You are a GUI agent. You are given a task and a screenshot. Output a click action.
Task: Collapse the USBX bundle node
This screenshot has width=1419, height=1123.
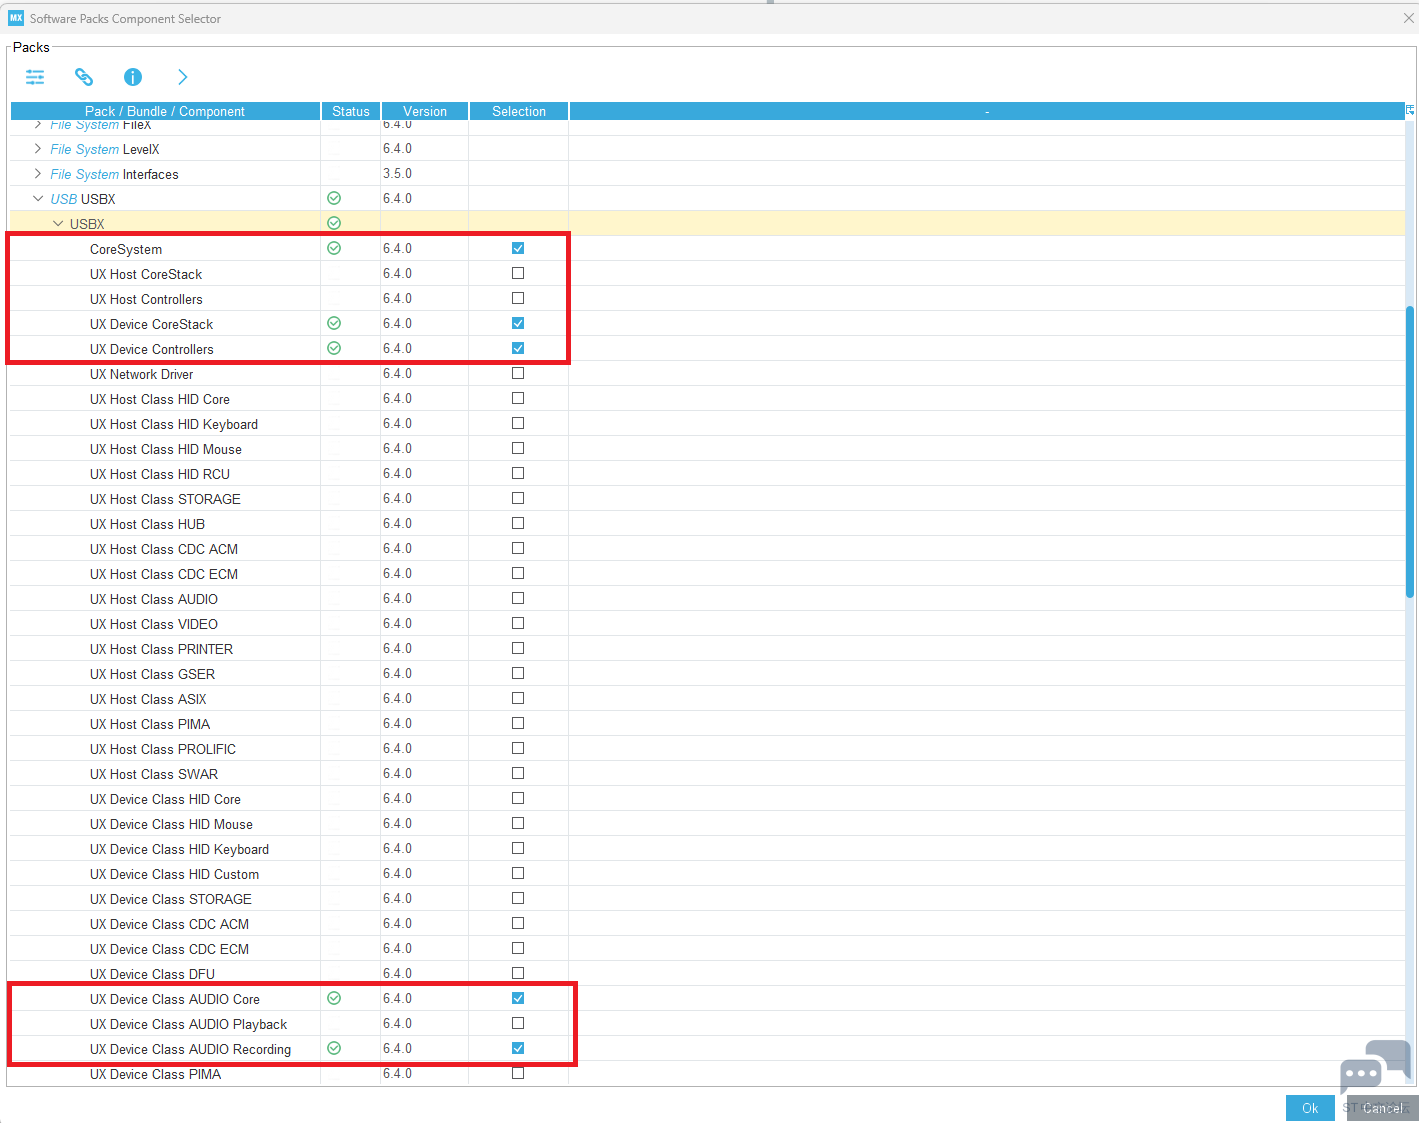tap(58, 223)
